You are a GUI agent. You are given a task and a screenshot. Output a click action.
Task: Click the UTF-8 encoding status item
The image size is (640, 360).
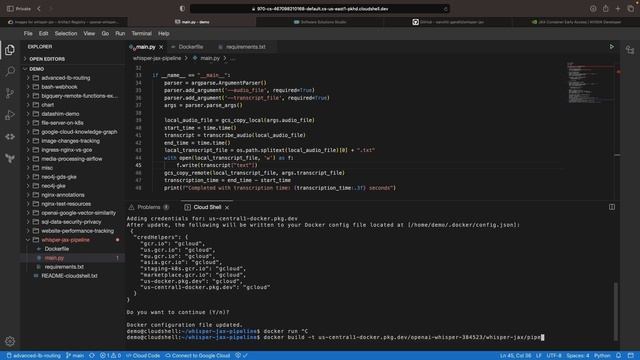point(554,356)
